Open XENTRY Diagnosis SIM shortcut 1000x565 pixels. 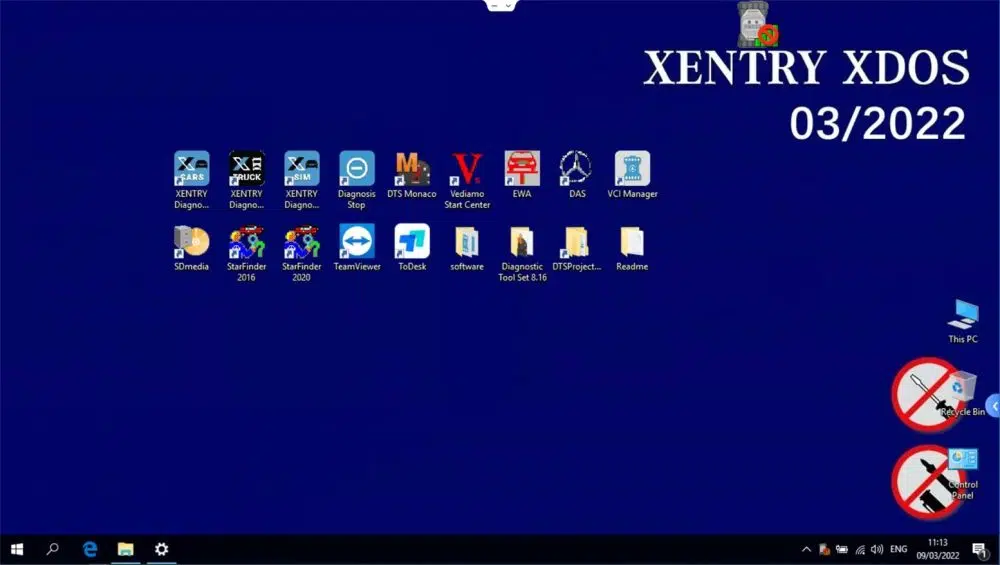click(302, 180)
